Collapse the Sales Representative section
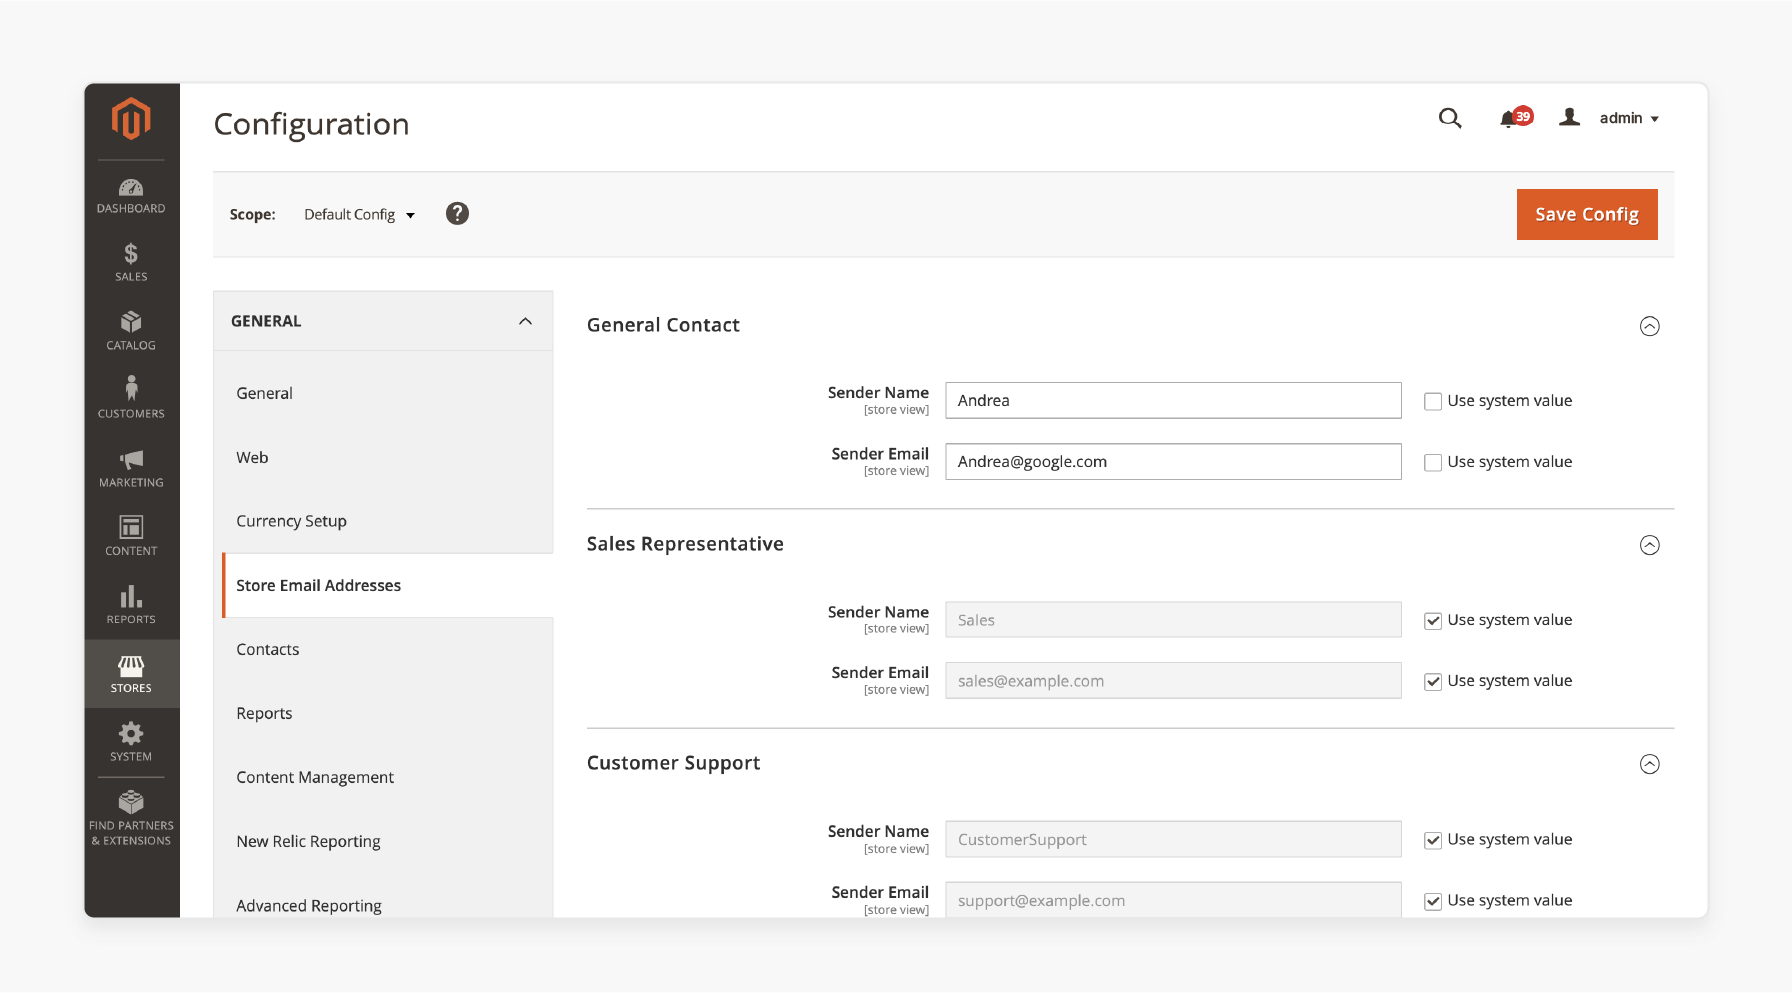 pyautogui.click(x=1650, y=545)
